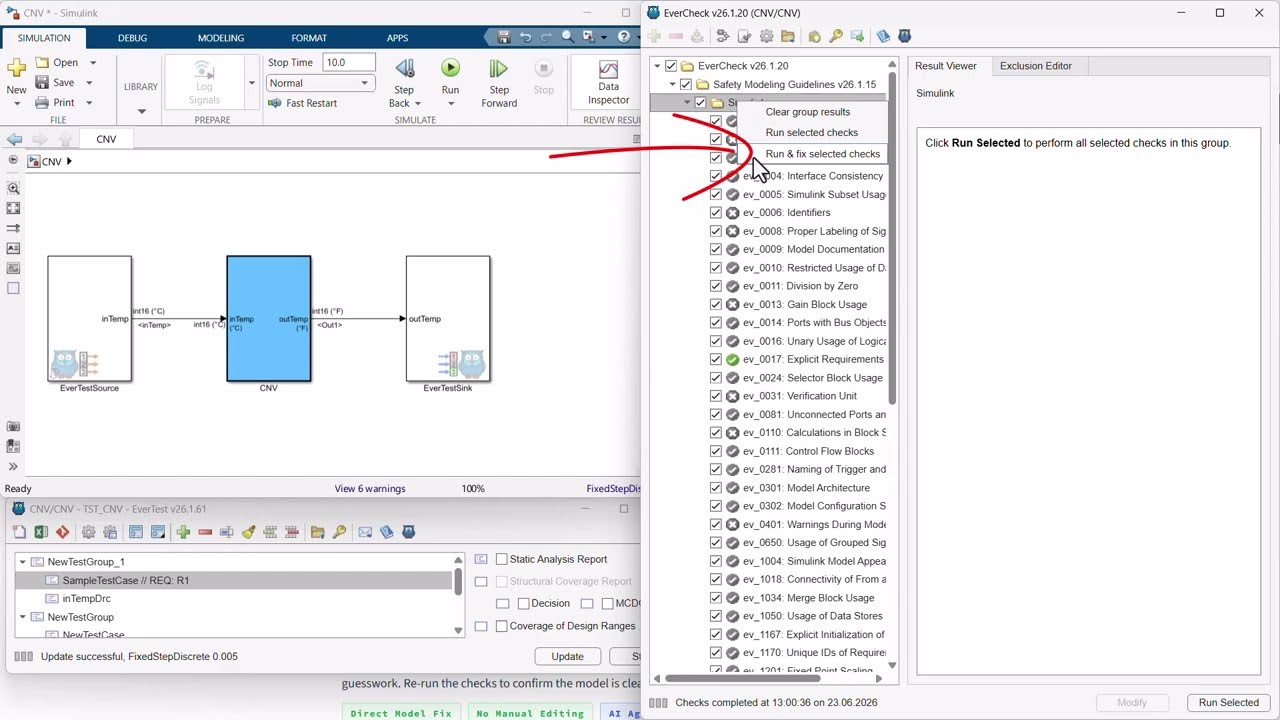Expand the Save dropdown arrow
The width and height of the screenshot is (1280, 720).
point(88,82)
